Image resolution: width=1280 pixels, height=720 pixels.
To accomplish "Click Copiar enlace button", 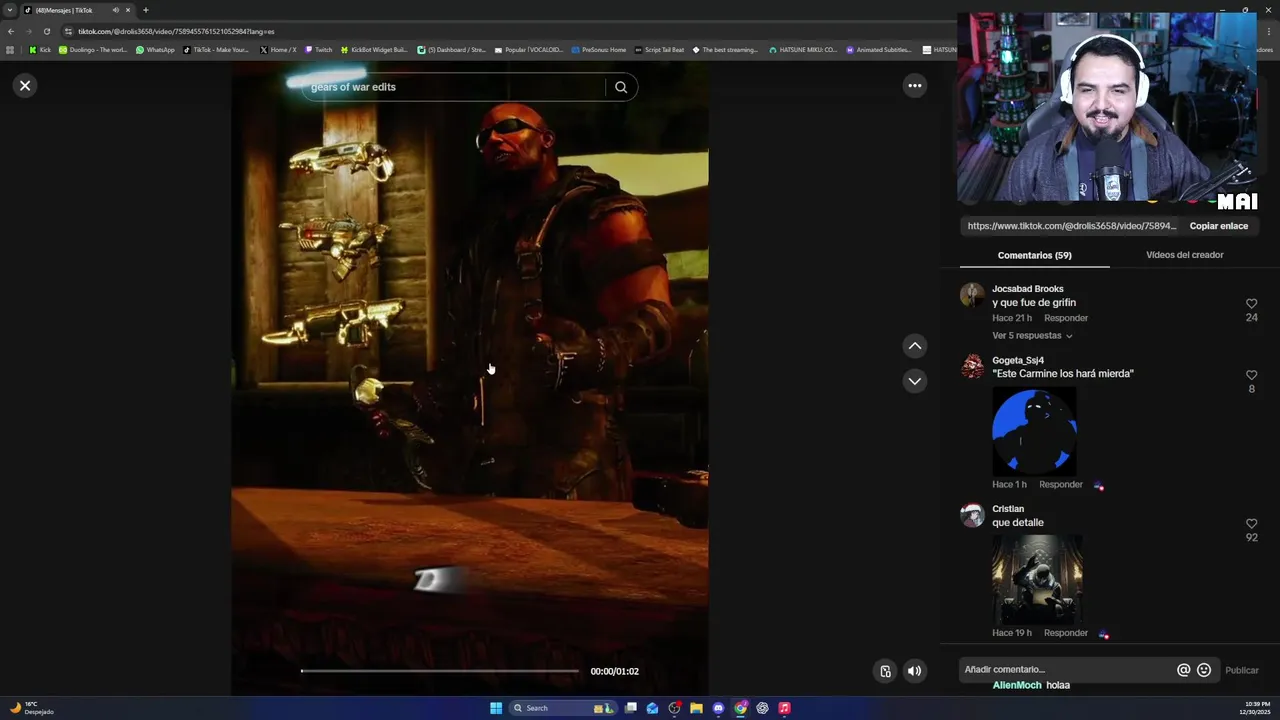I will point(1218,226).
